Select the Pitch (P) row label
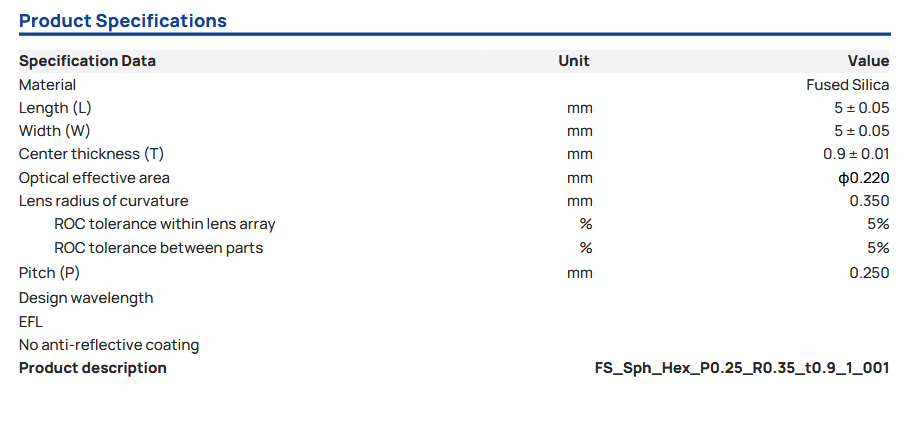This screenshot has width=908, height=439. (x=49, y=273)
